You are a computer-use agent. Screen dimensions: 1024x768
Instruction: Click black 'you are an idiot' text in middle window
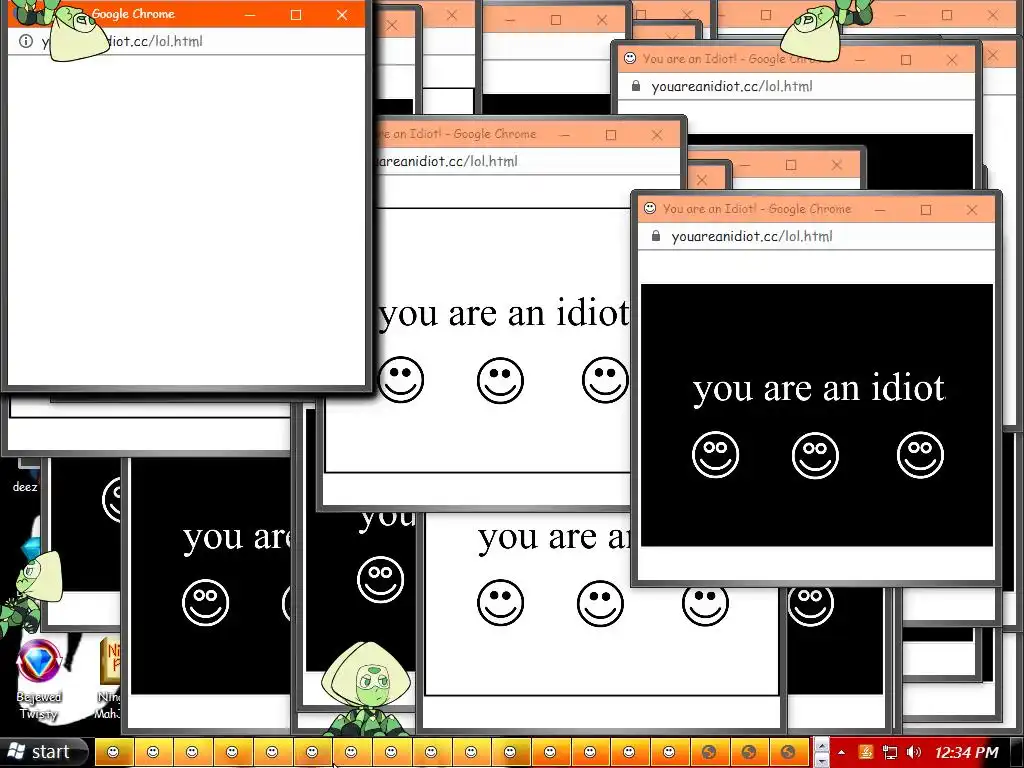click(x=504, y=313)
